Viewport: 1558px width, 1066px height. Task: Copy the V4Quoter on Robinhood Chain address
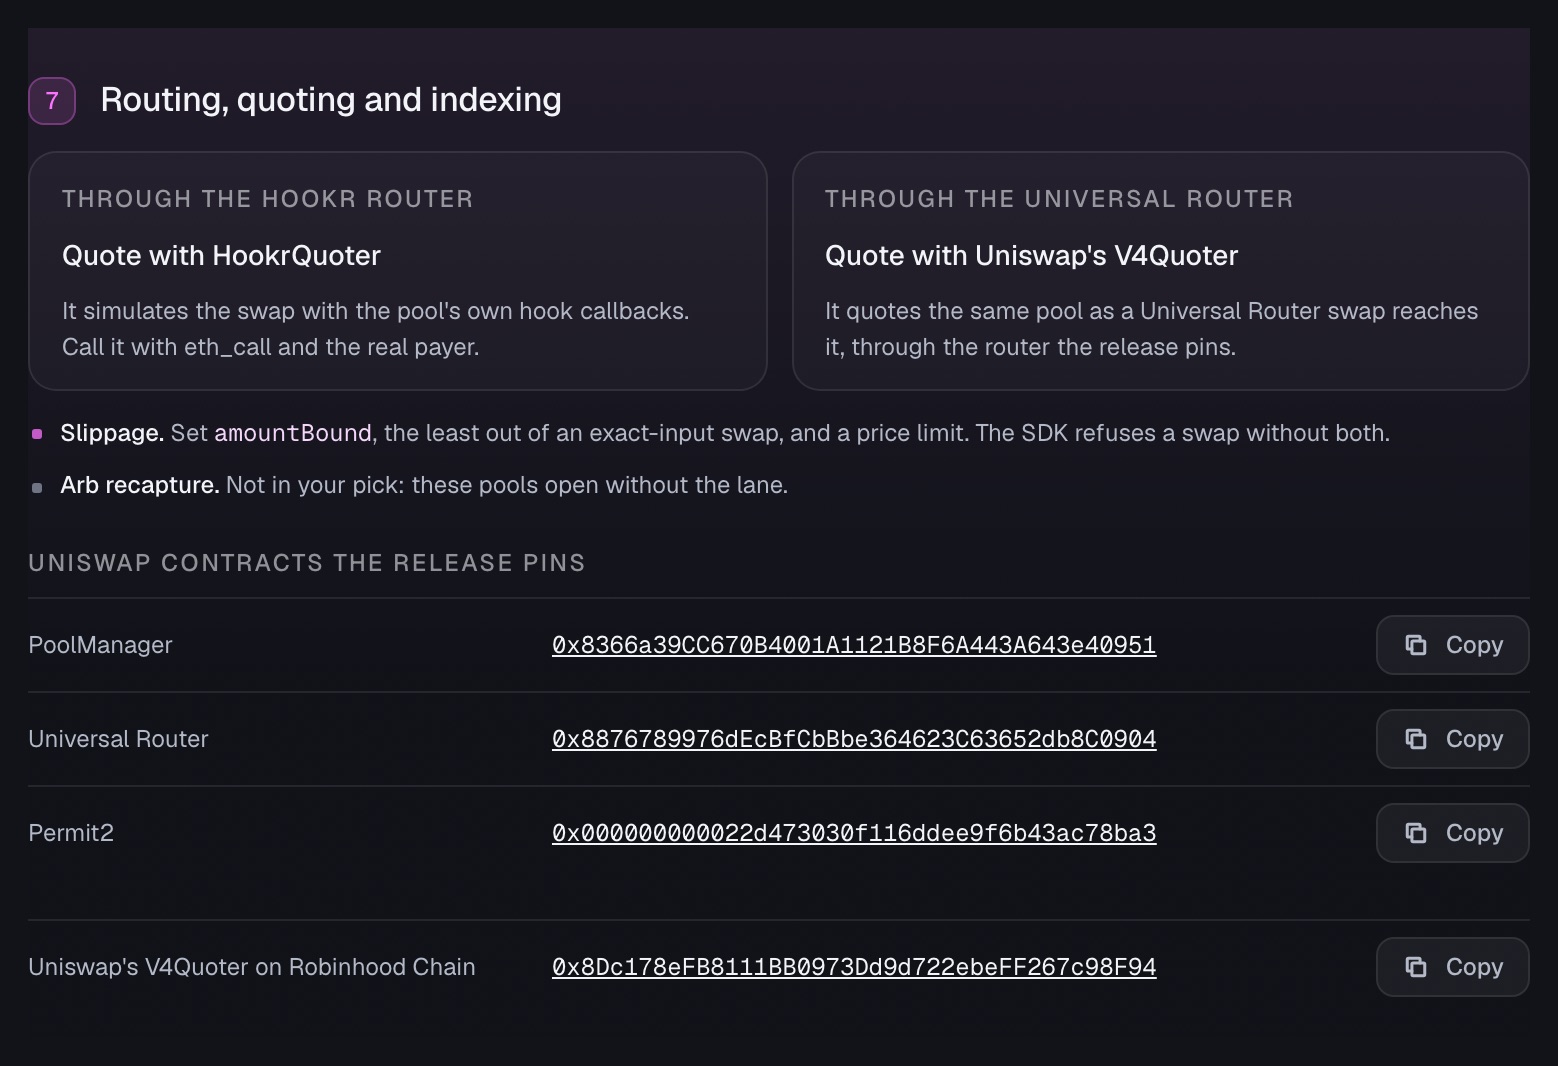(x=1452, y=967)
